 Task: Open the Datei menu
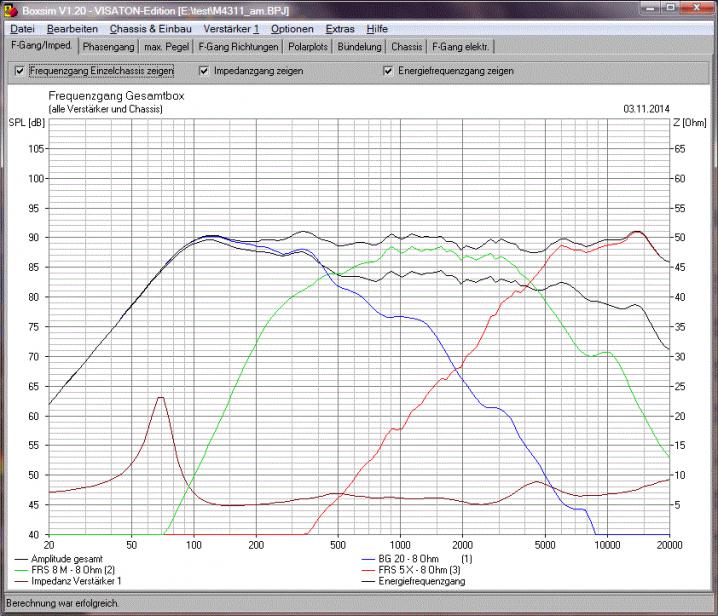coord(22,29)
